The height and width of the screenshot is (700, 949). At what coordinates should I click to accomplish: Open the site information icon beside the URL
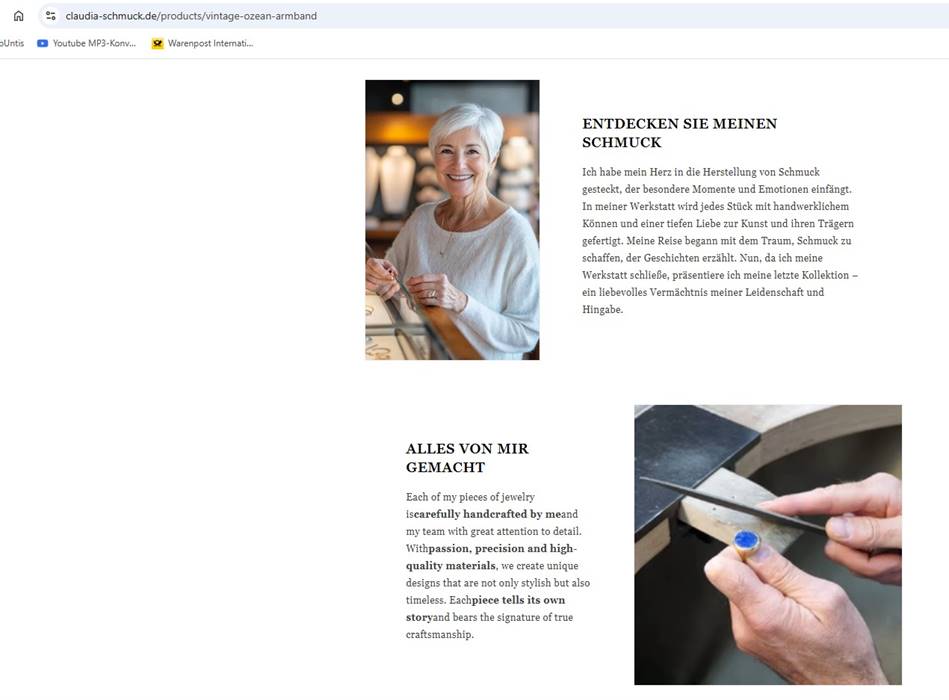click(51, 16)
